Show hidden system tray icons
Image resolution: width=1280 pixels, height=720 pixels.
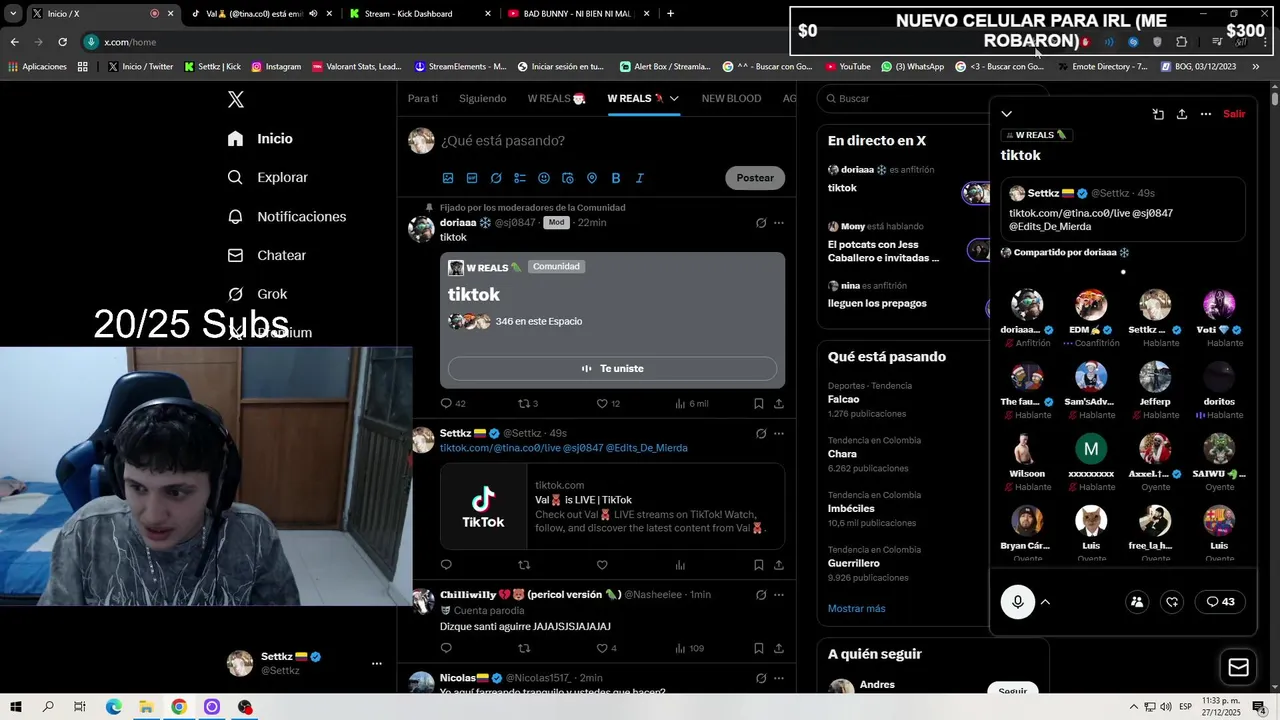[1133, 707]
